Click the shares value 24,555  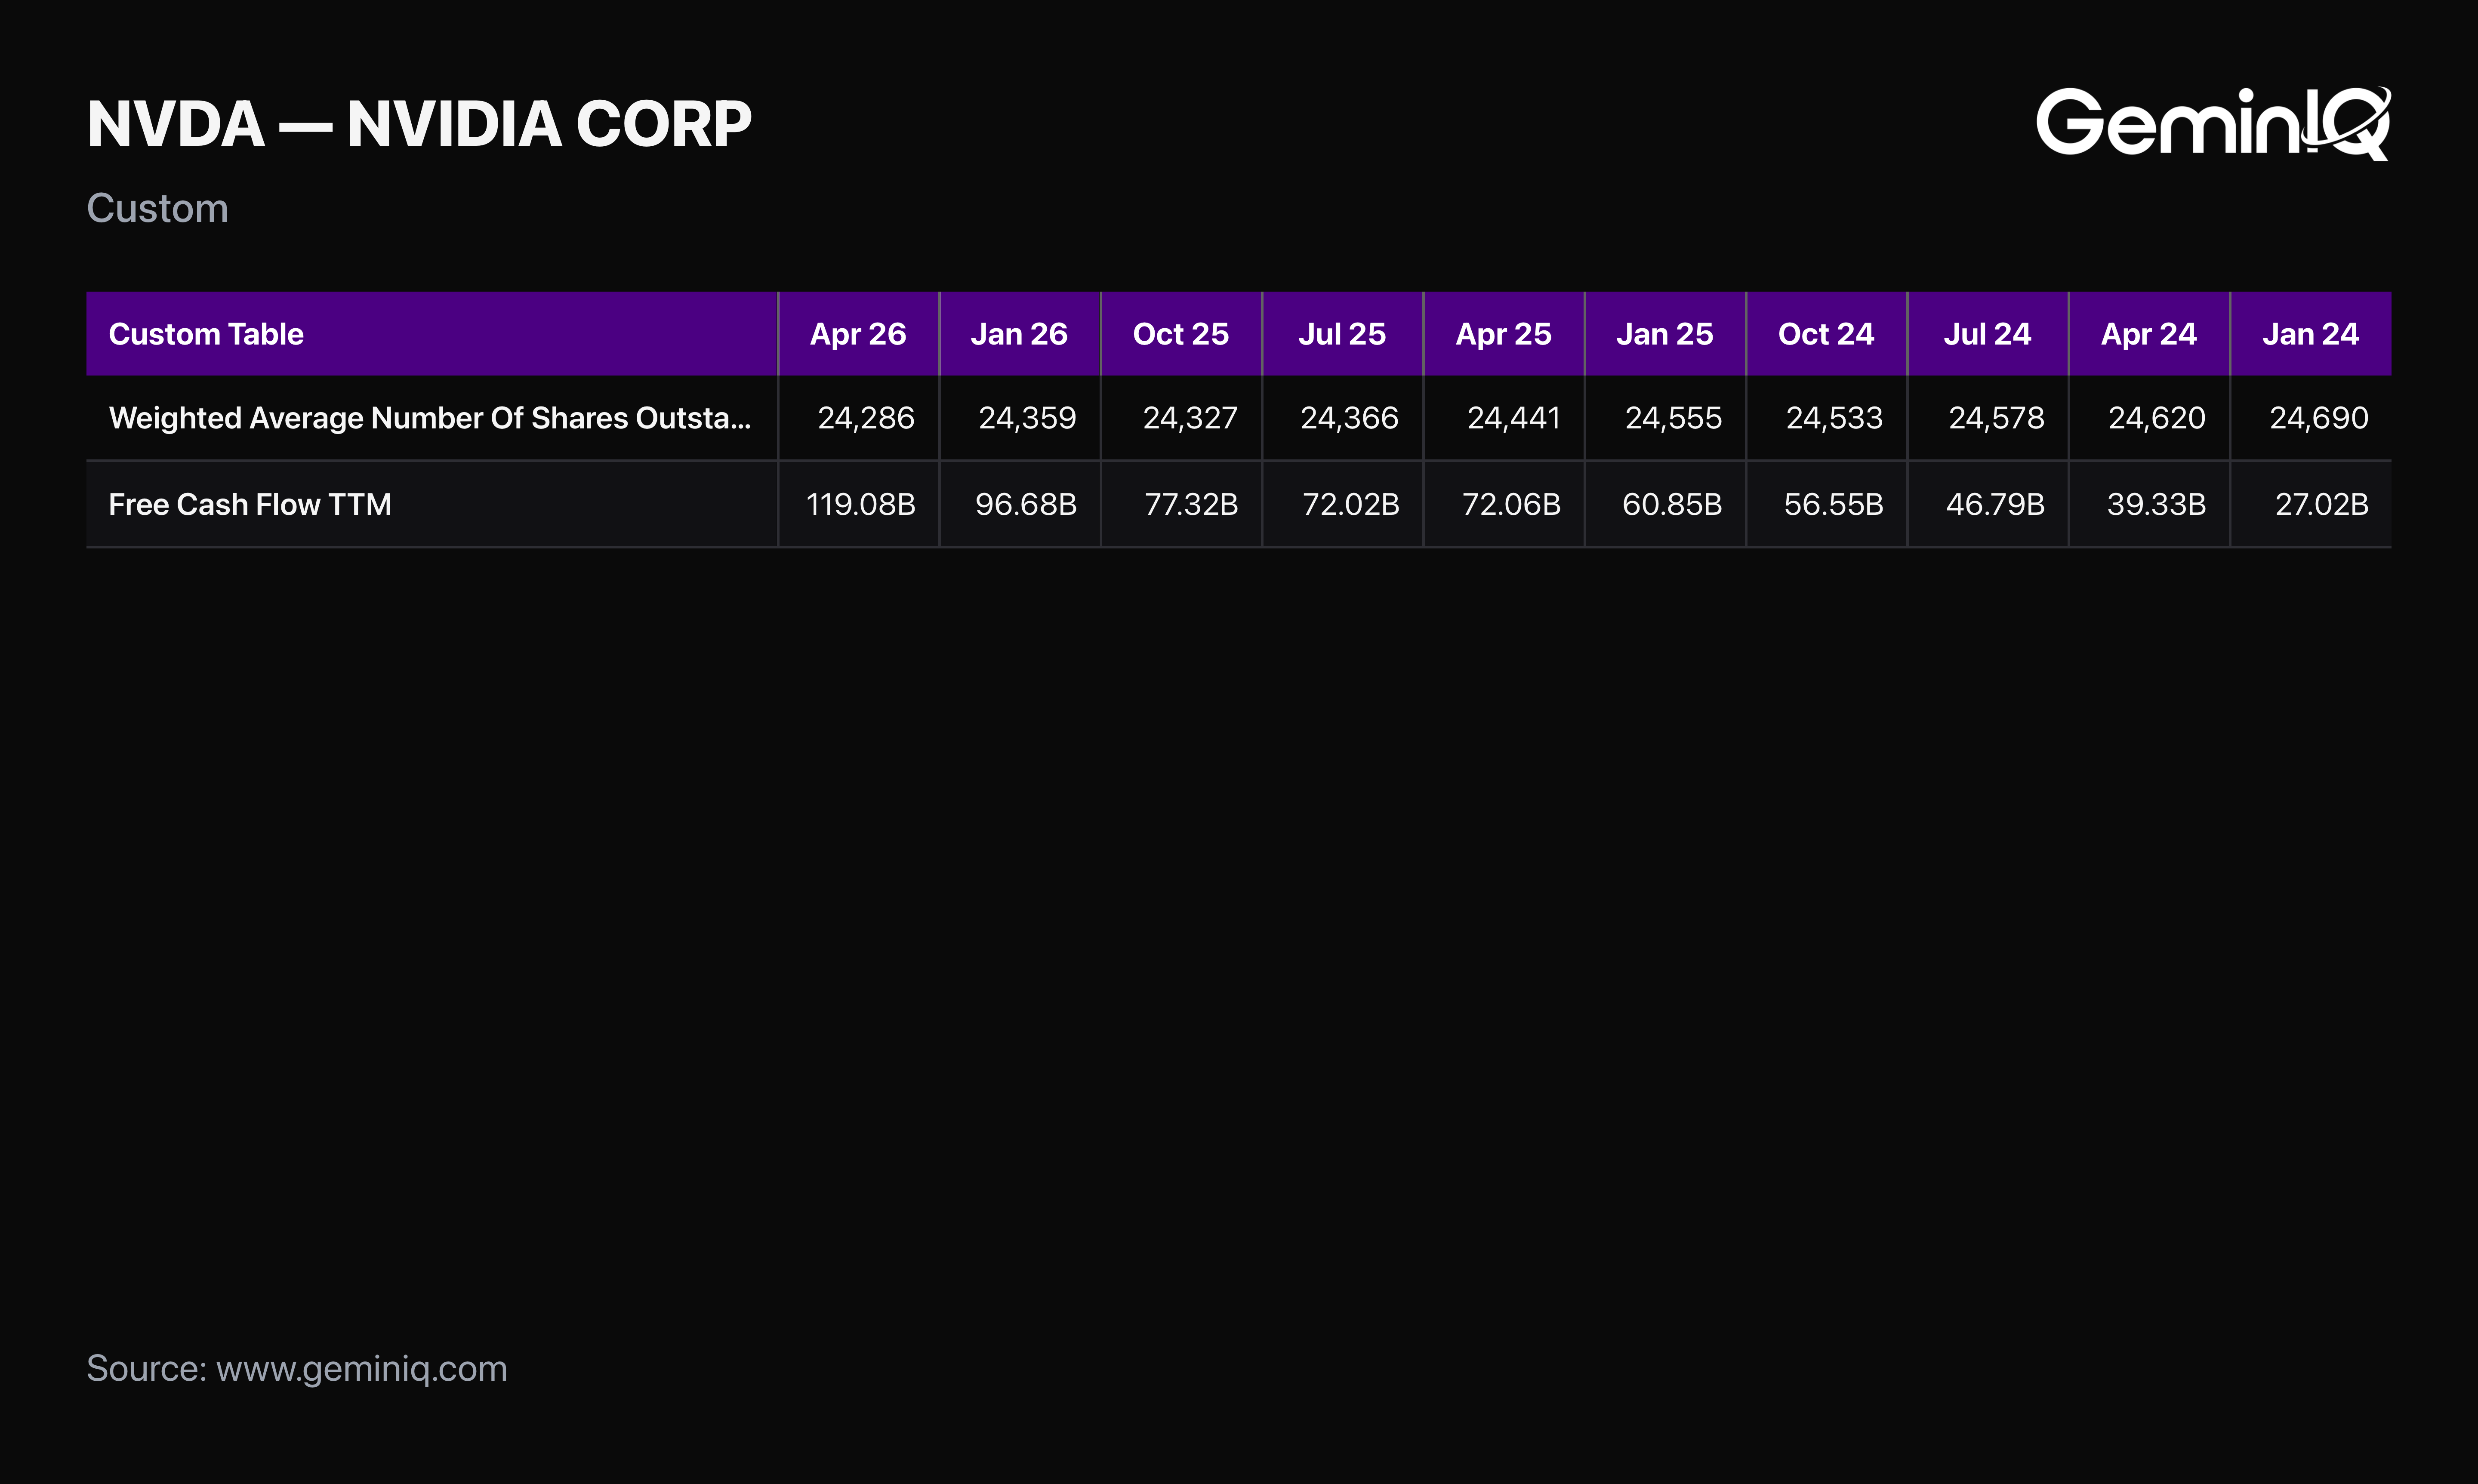point(1674,418)
